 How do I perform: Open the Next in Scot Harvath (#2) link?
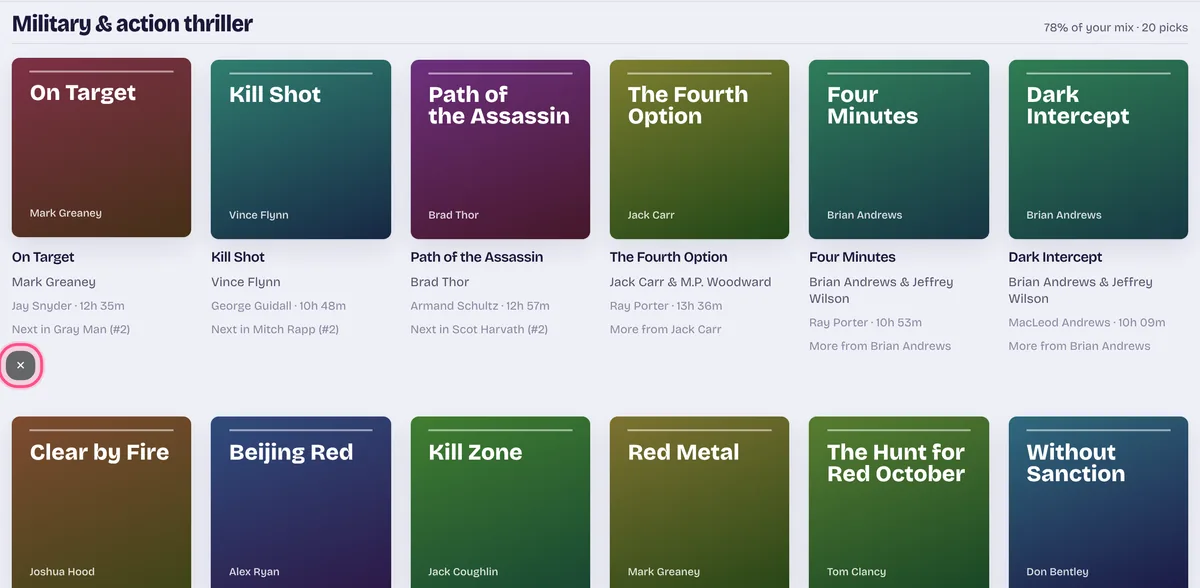coord(479,329)
